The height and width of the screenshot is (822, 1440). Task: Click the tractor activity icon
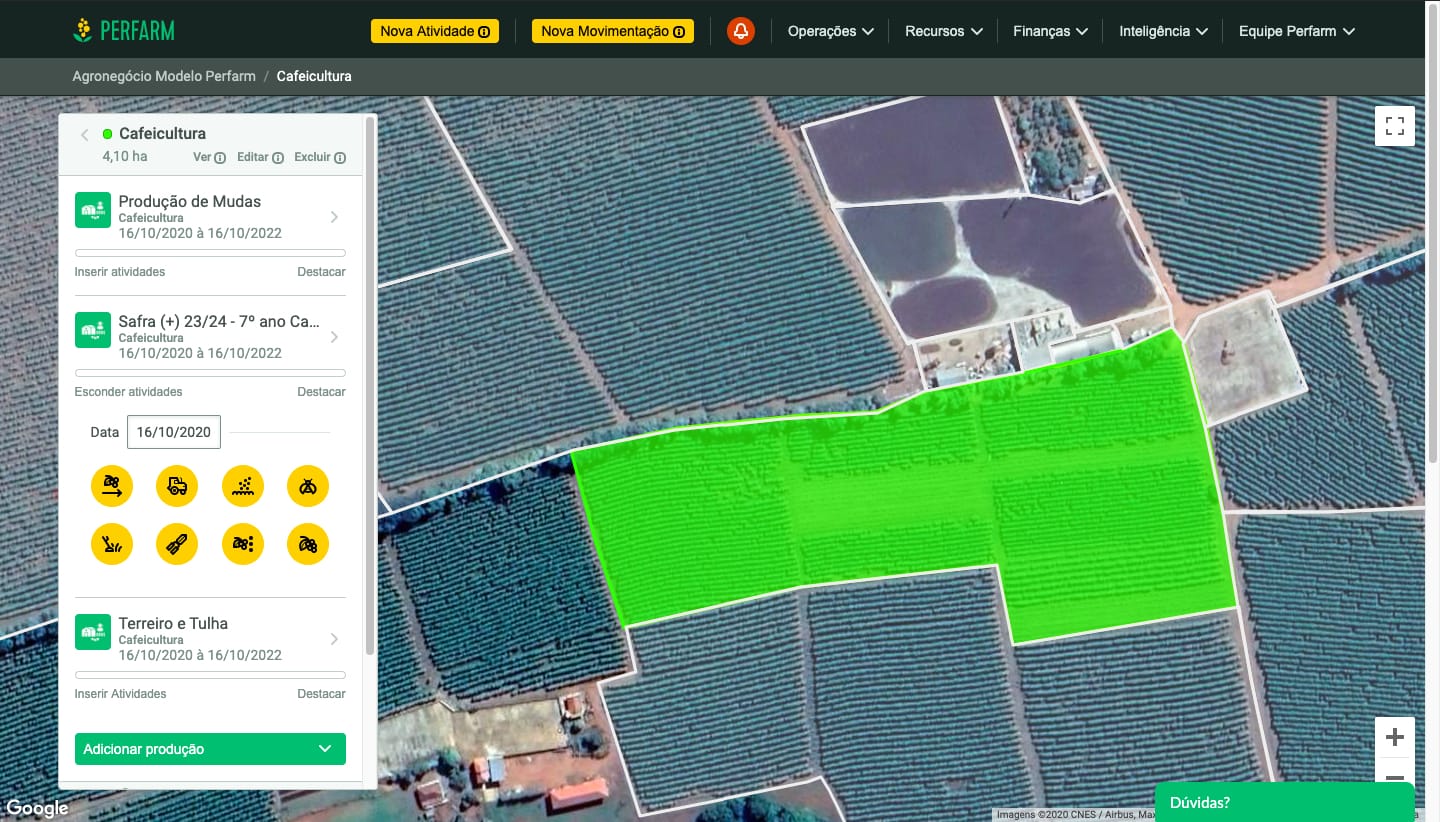[177, 487]
